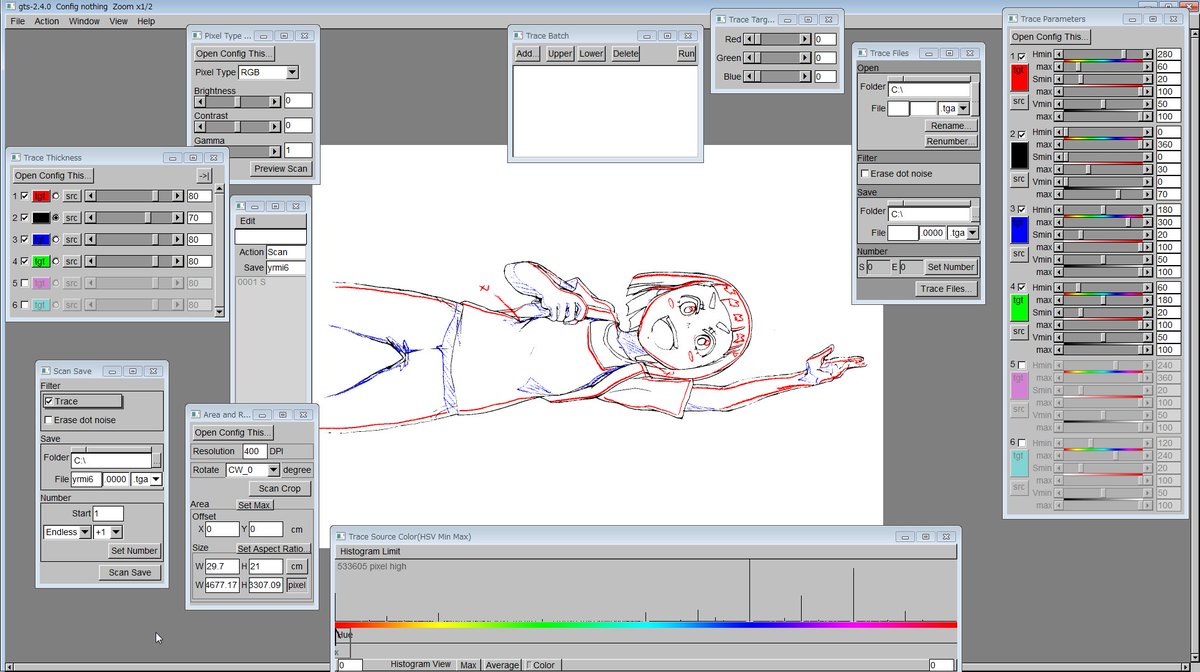Select radio button in Trace Thickness row 1
This screenshot has height=672, width=1200.
[x=56, y=196]
